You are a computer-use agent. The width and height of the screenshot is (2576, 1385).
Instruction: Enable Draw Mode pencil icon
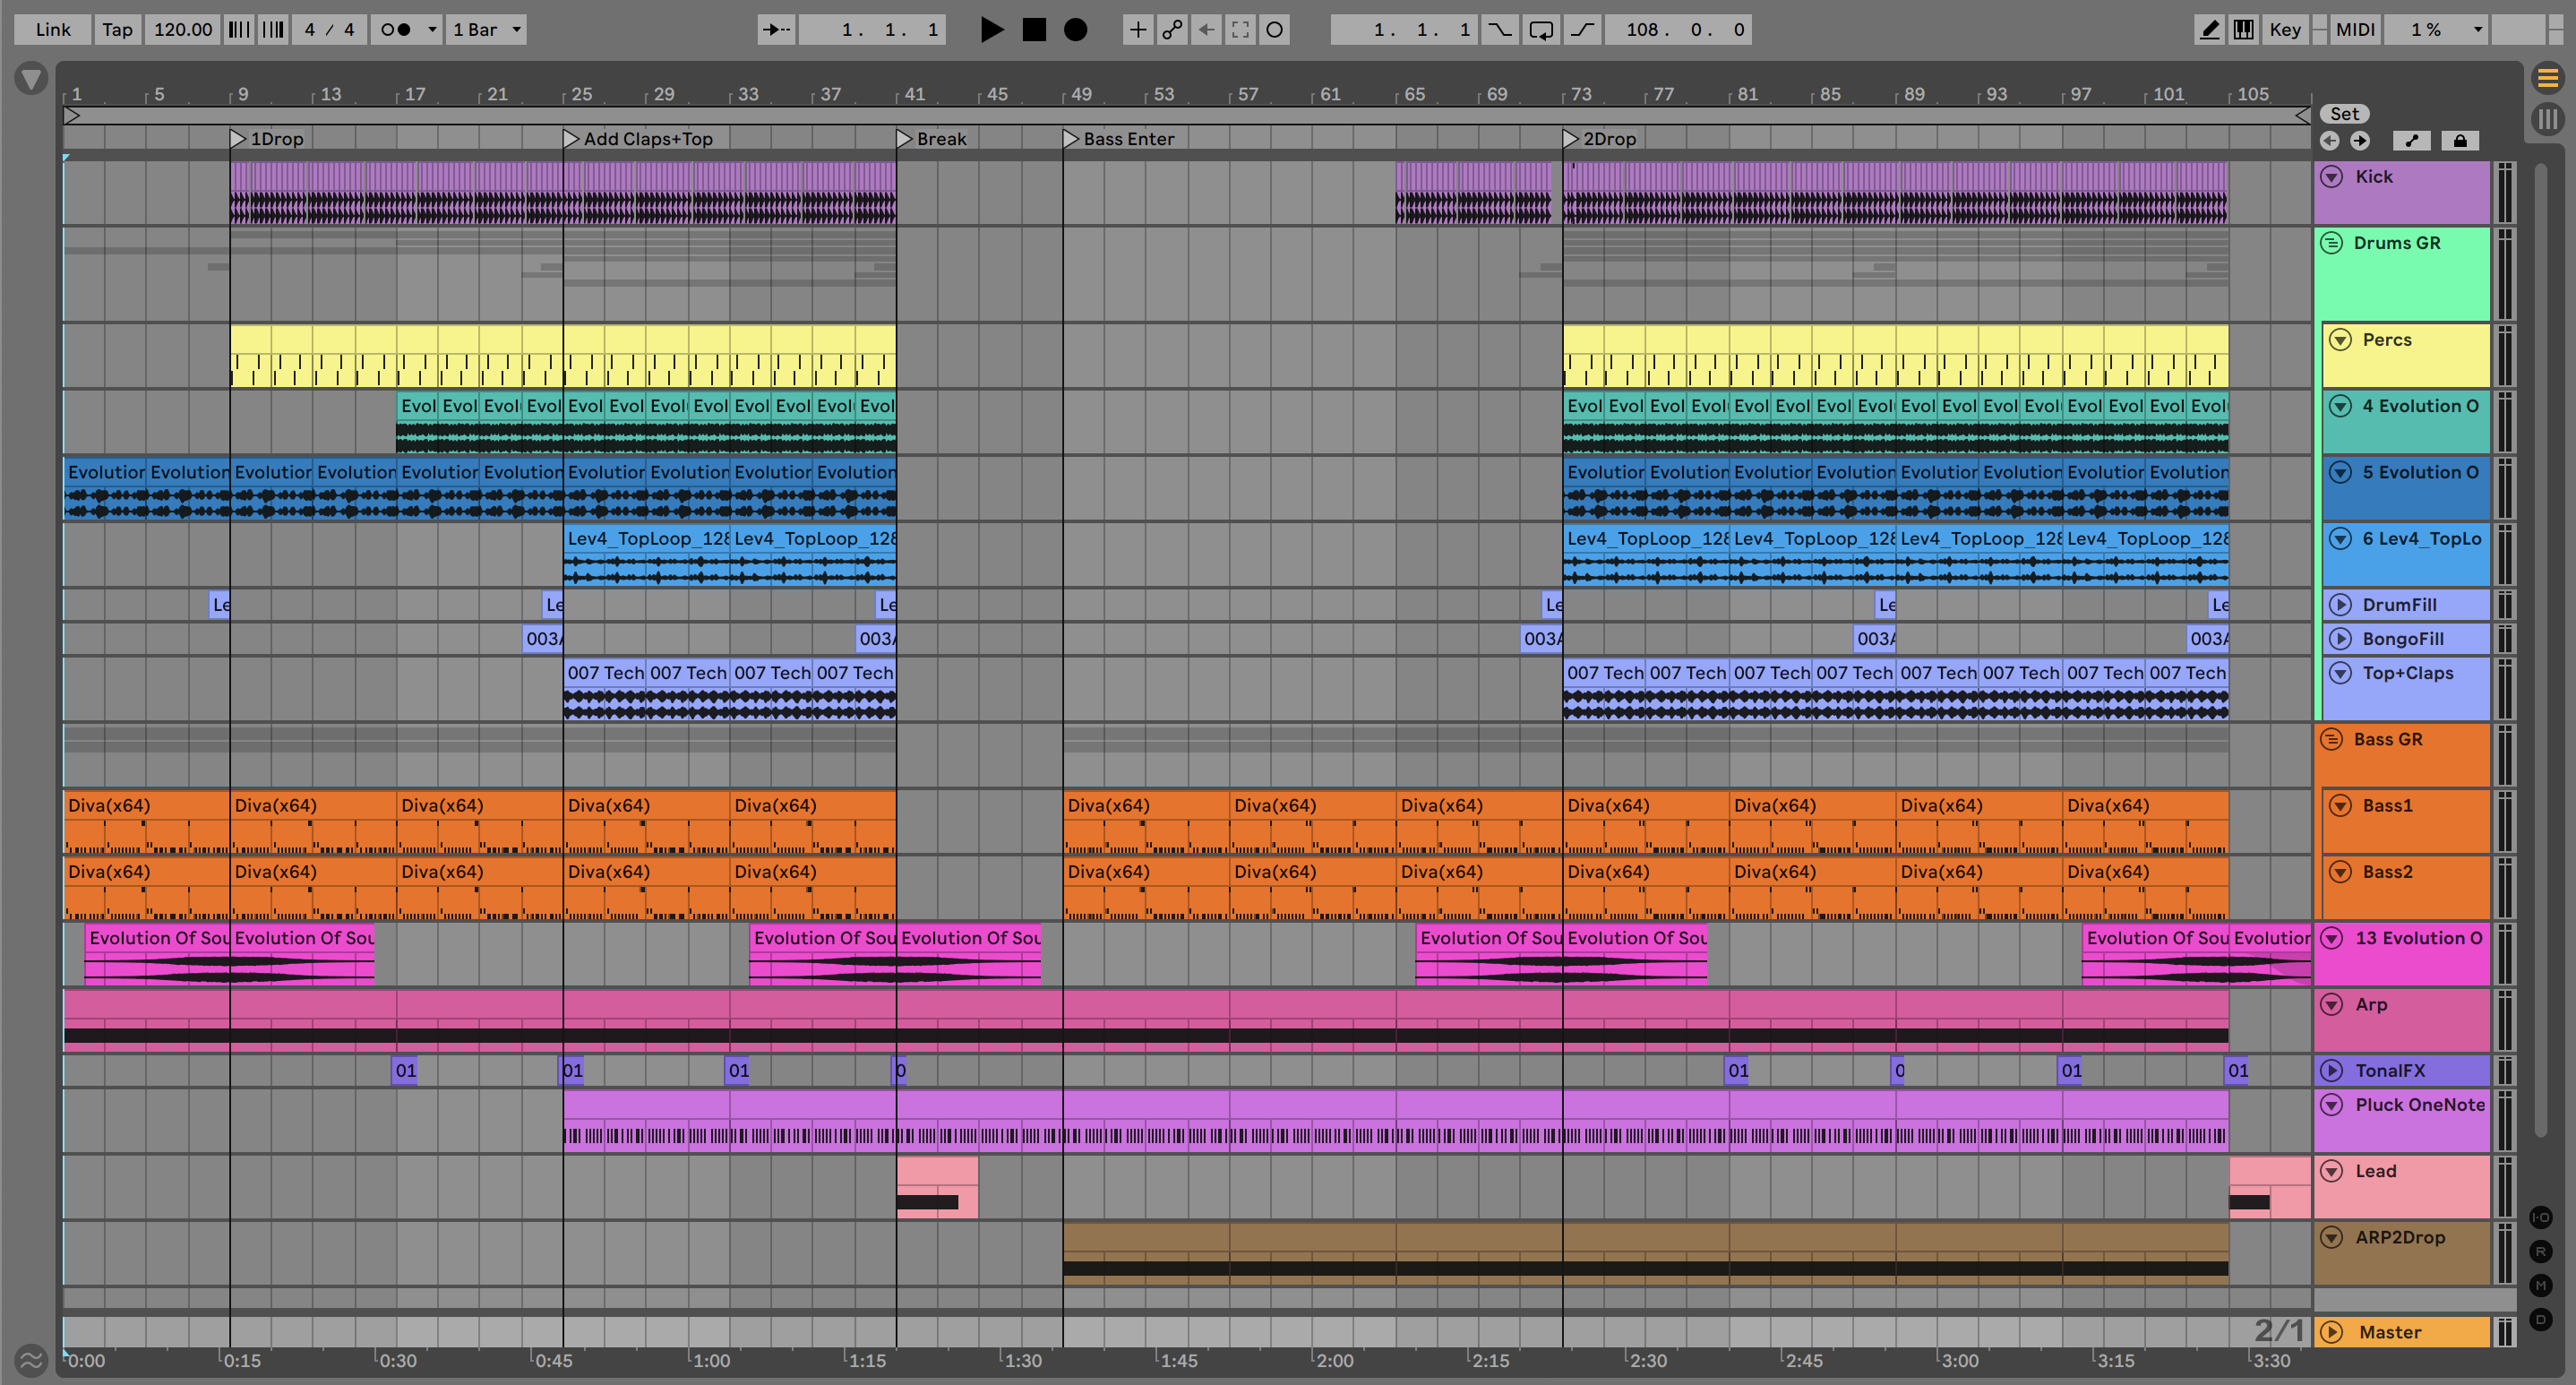click(x=2209, y=29)
